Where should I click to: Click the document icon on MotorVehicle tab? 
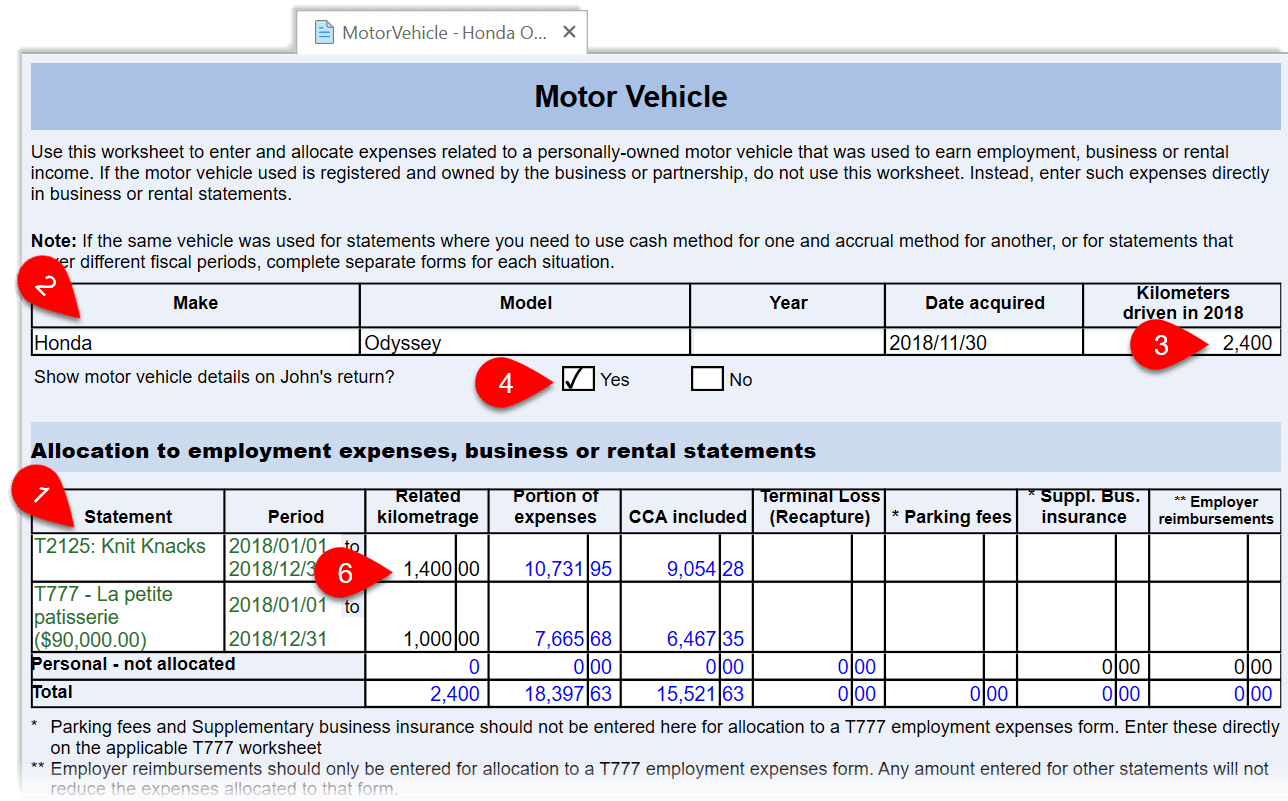324,32
